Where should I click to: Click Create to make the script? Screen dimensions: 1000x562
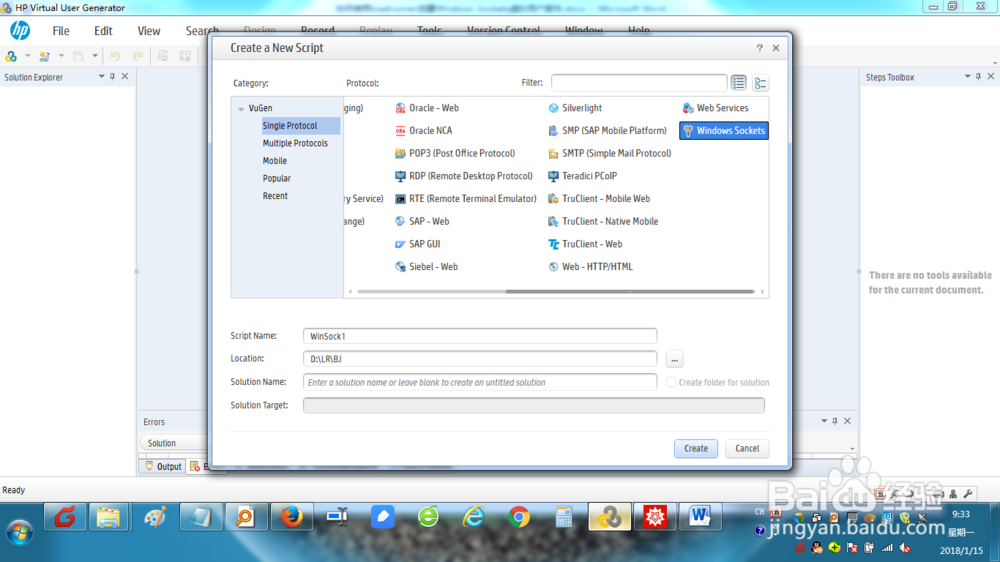(696, 448)
